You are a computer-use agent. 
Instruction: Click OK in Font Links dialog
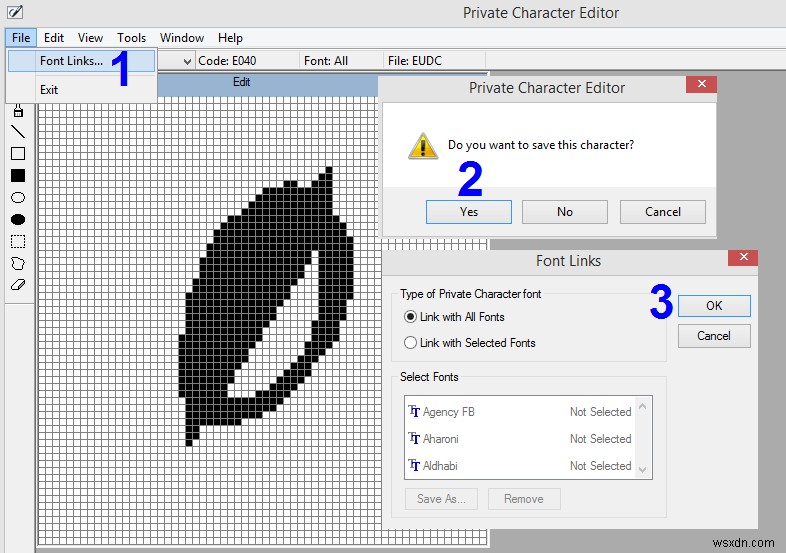pyautogui.click(x=714, y=306)
